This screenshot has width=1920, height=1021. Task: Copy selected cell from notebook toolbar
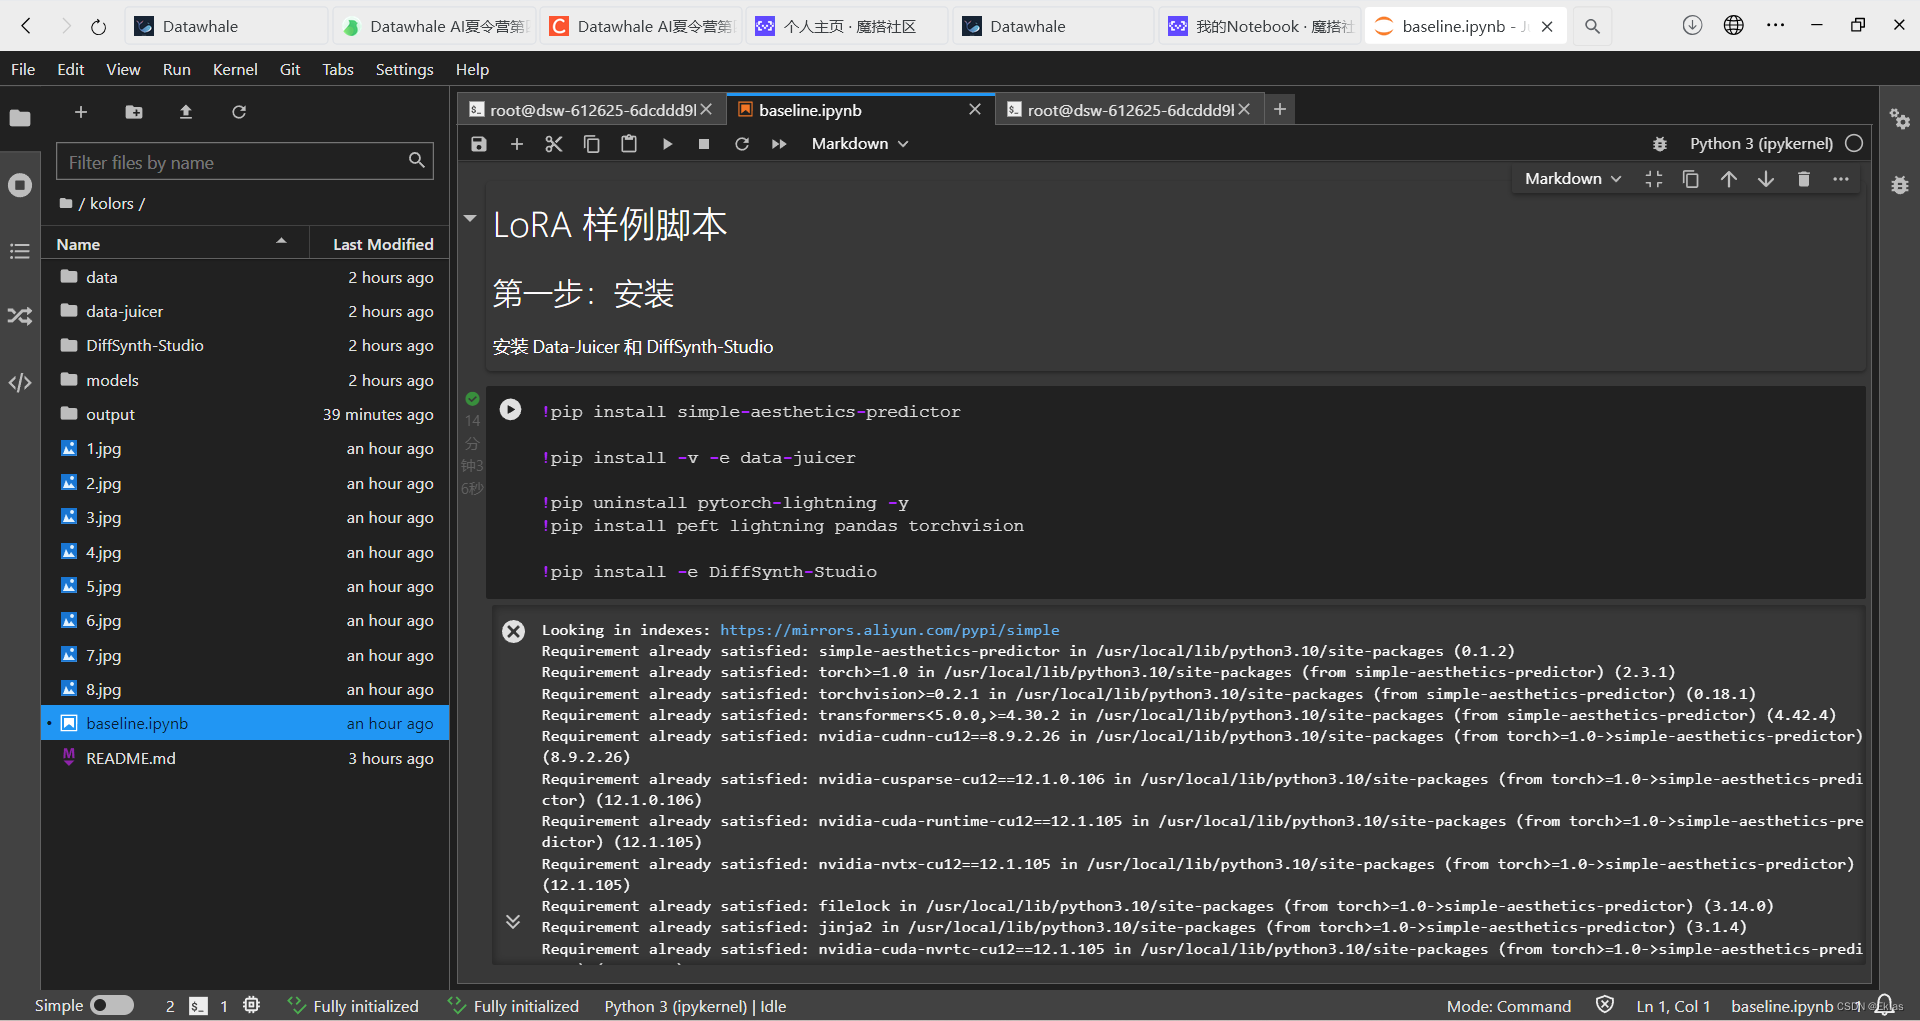[x=592, y=144]
